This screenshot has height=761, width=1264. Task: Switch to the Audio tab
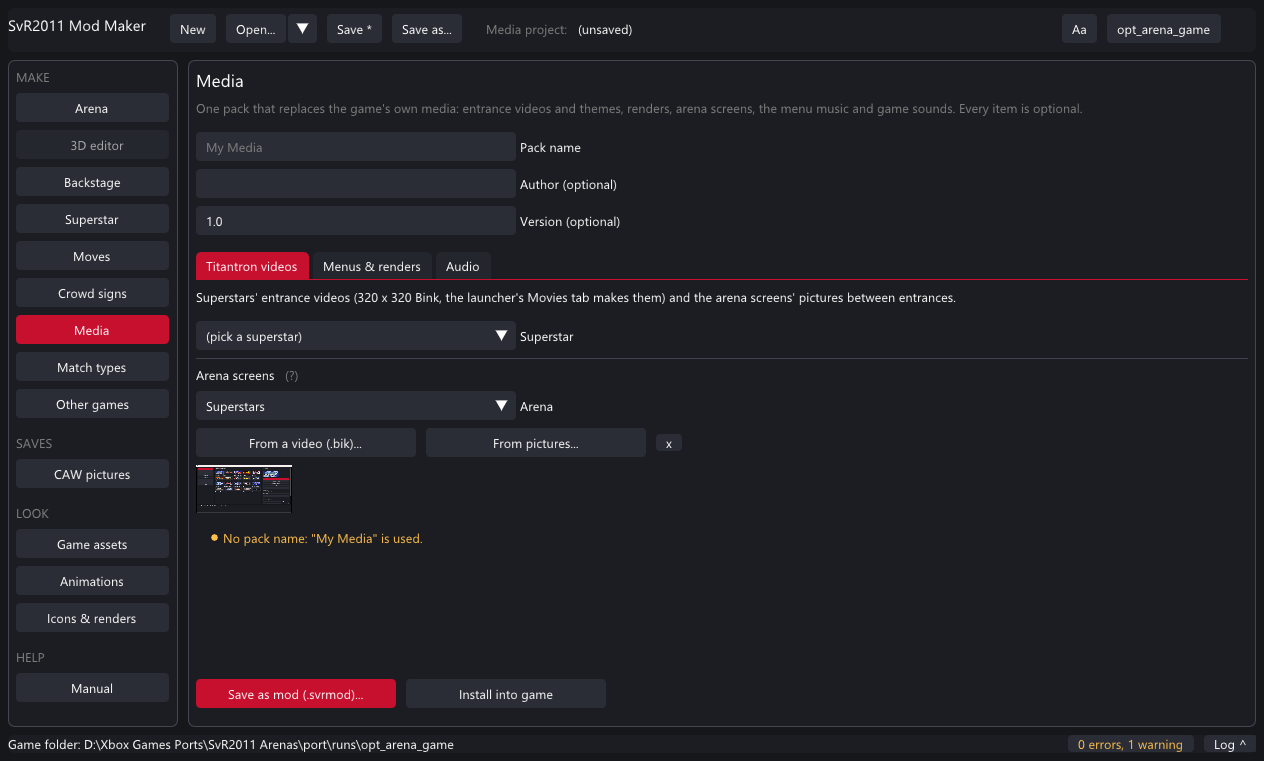[x=463, y=266]
